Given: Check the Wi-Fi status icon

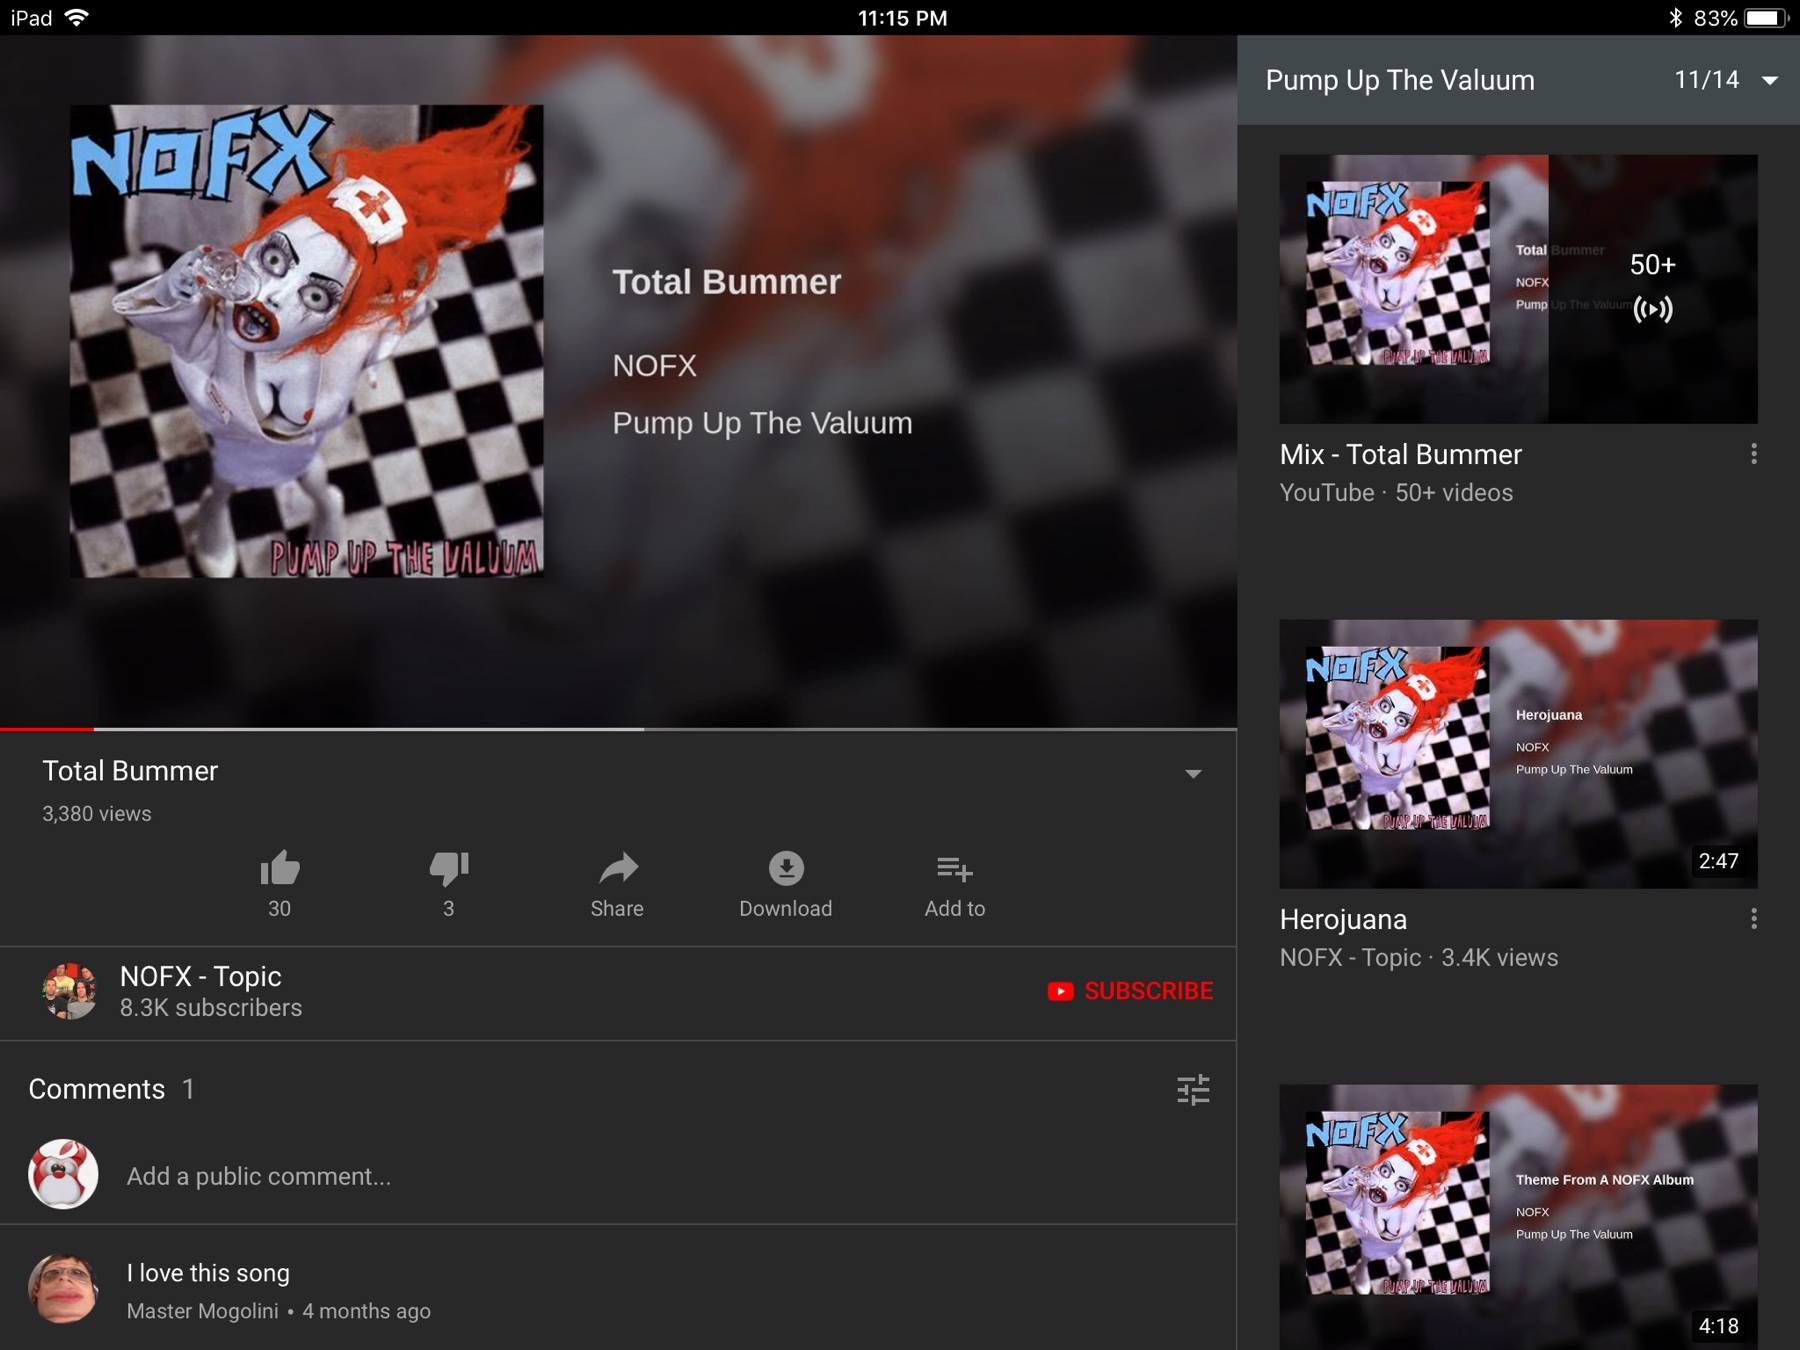Looking at the screenshot, I should tap(77, 18).
